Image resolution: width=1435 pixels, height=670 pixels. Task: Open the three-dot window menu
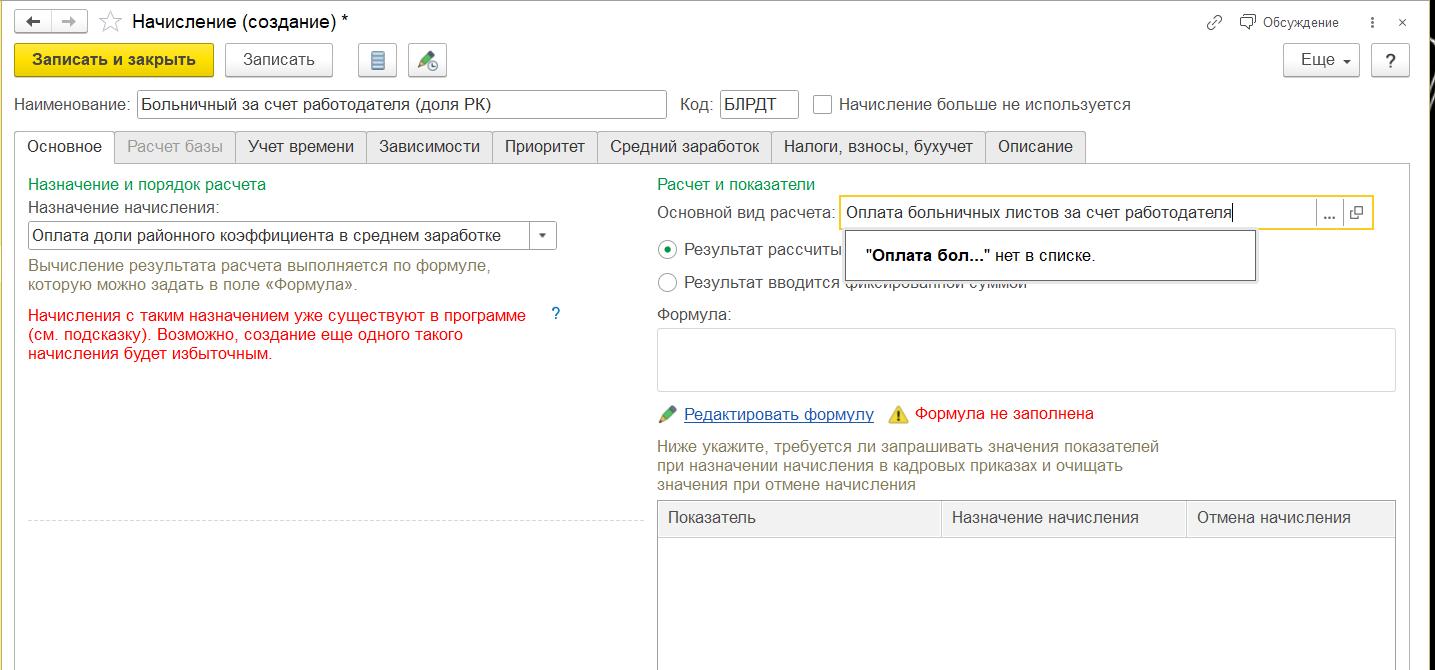(1372, 22)
